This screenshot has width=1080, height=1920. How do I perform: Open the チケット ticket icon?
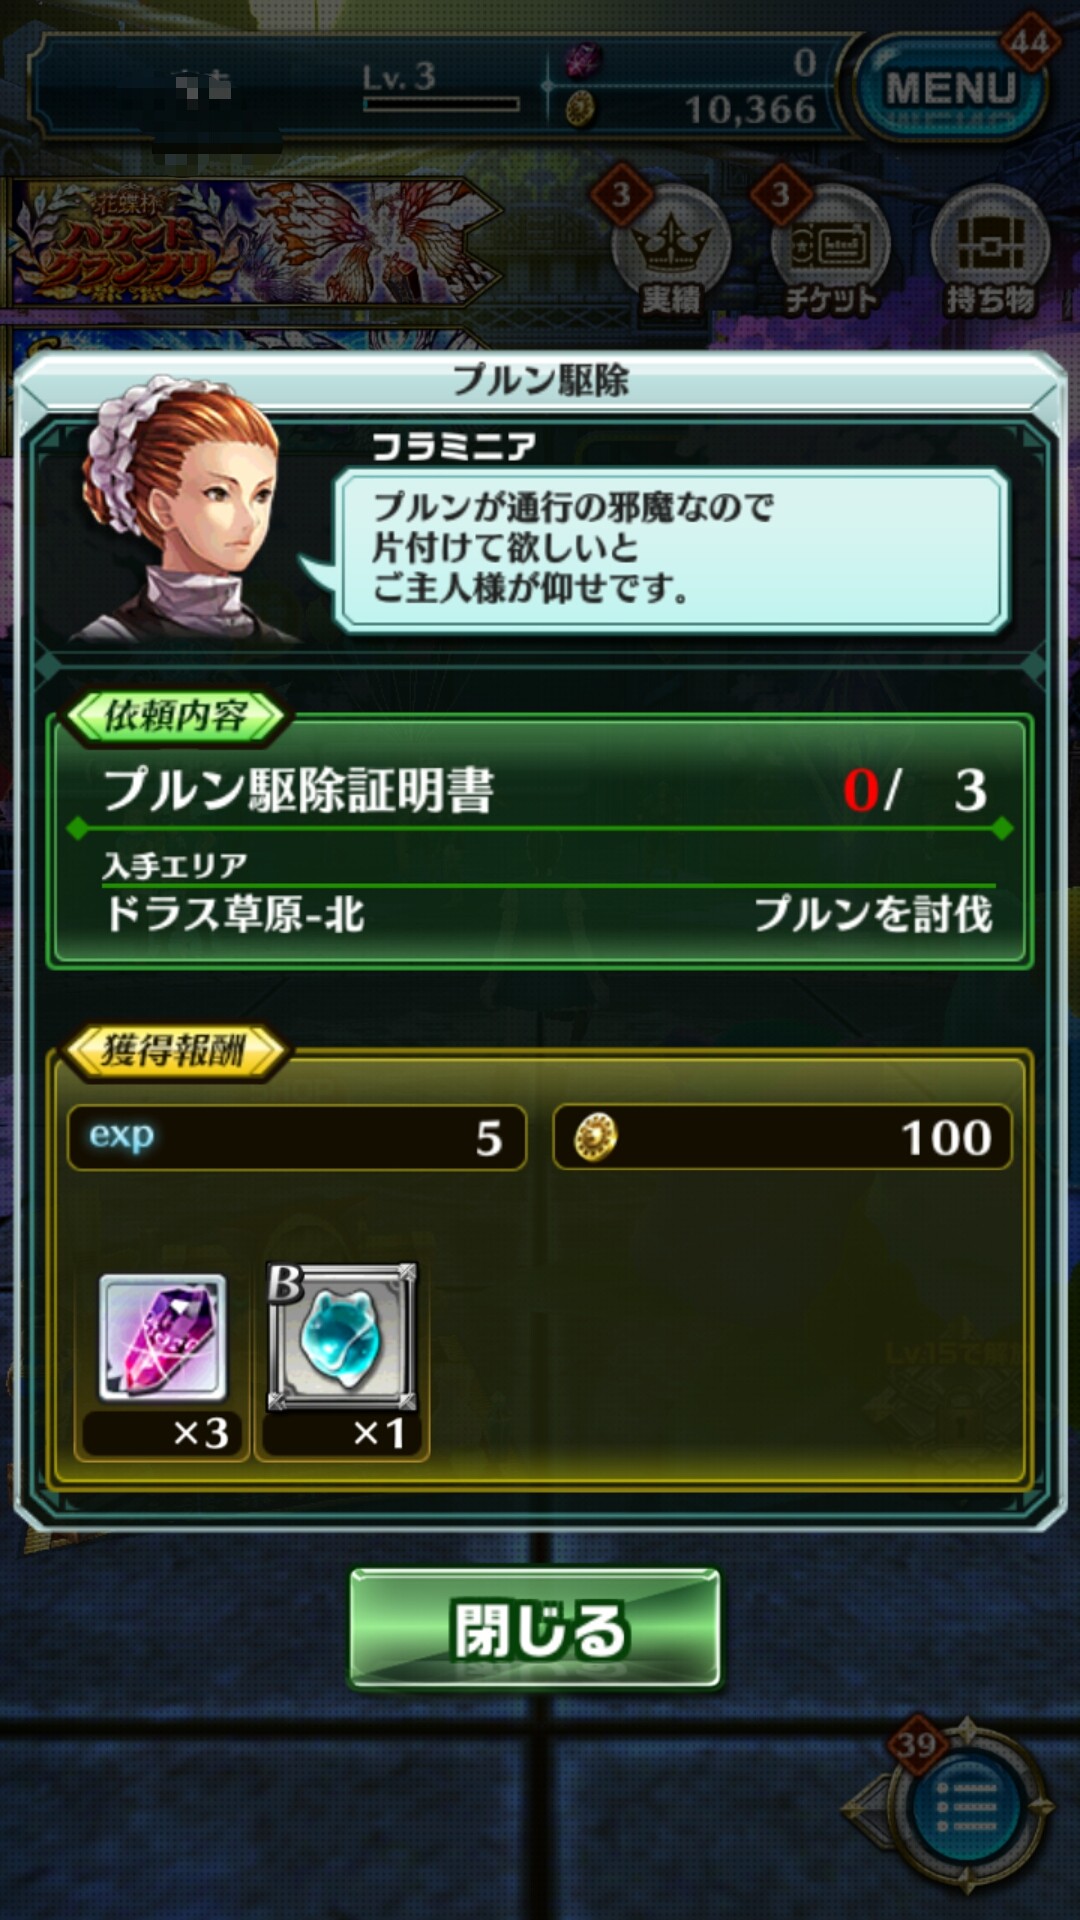pyautogui.click(x=830, y=252)
